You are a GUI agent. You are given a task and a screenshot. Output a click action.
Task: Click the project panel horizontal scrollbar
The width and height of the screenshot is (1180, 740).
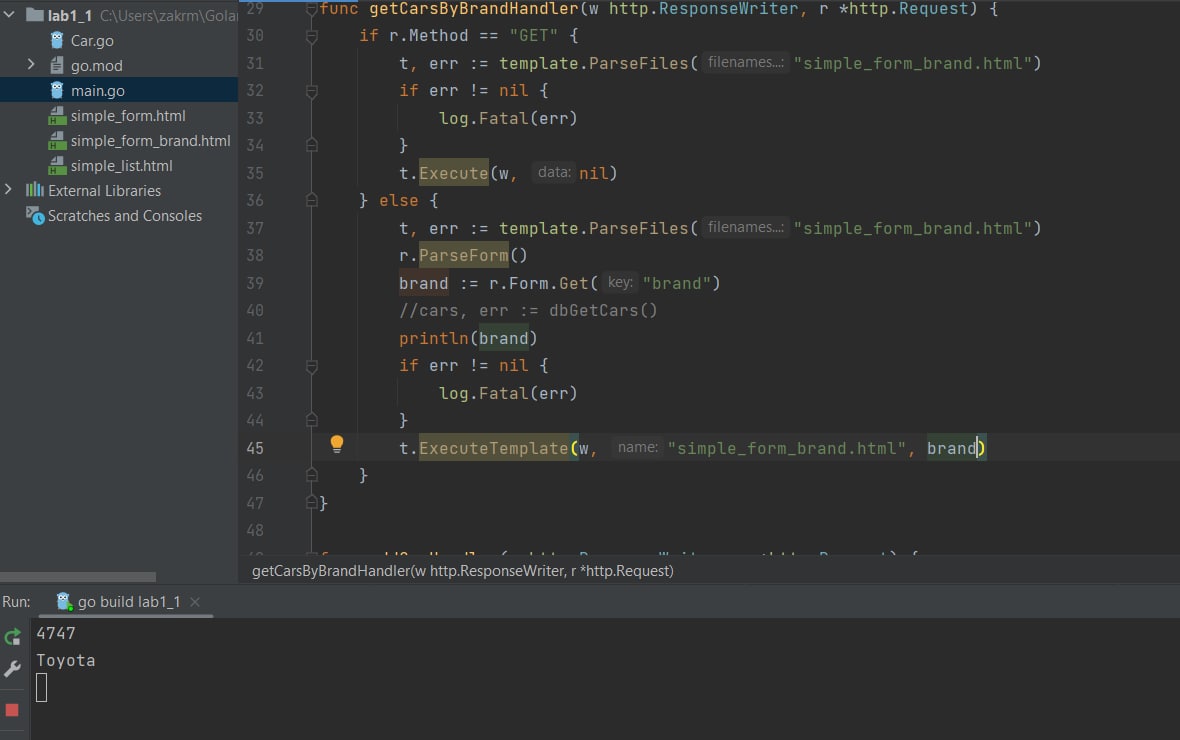click(x=78, y=577)
